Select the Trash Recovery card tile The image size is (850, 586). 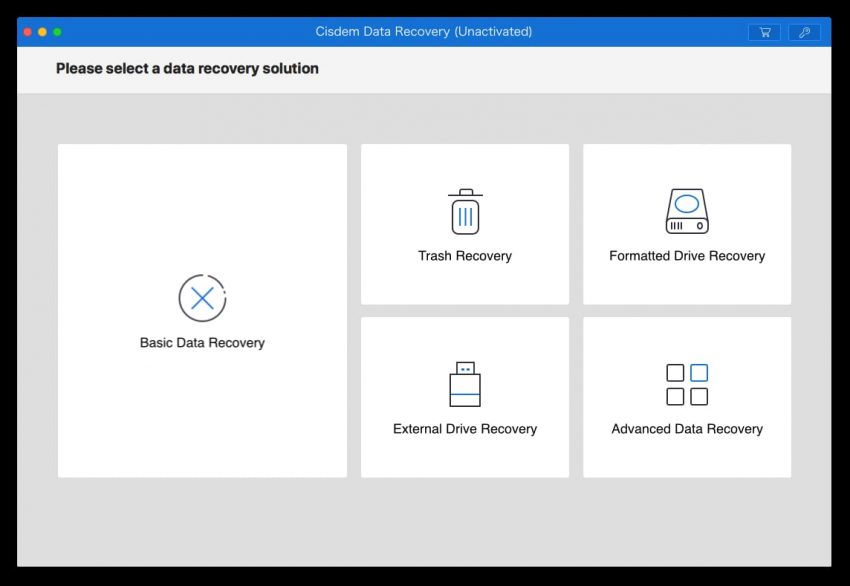click(x=465, y=224)
